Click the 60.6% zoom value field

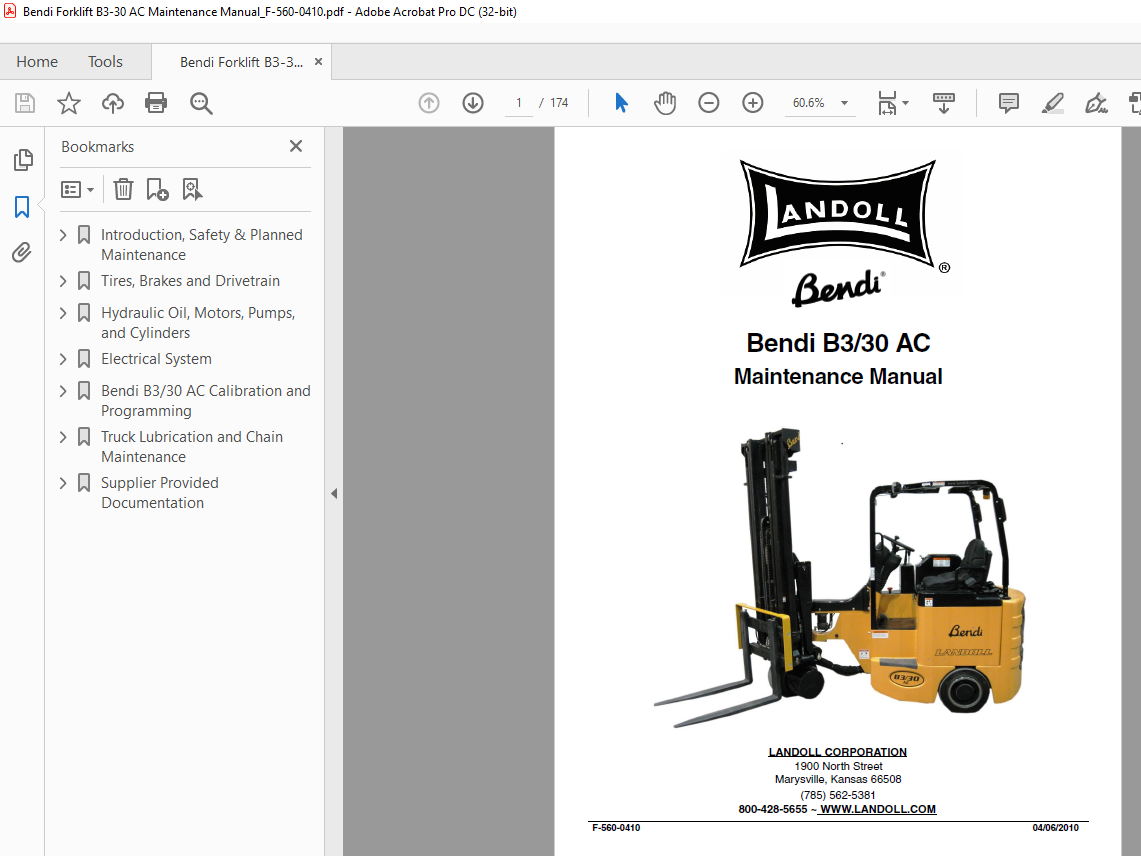click(x=808, y=103)
